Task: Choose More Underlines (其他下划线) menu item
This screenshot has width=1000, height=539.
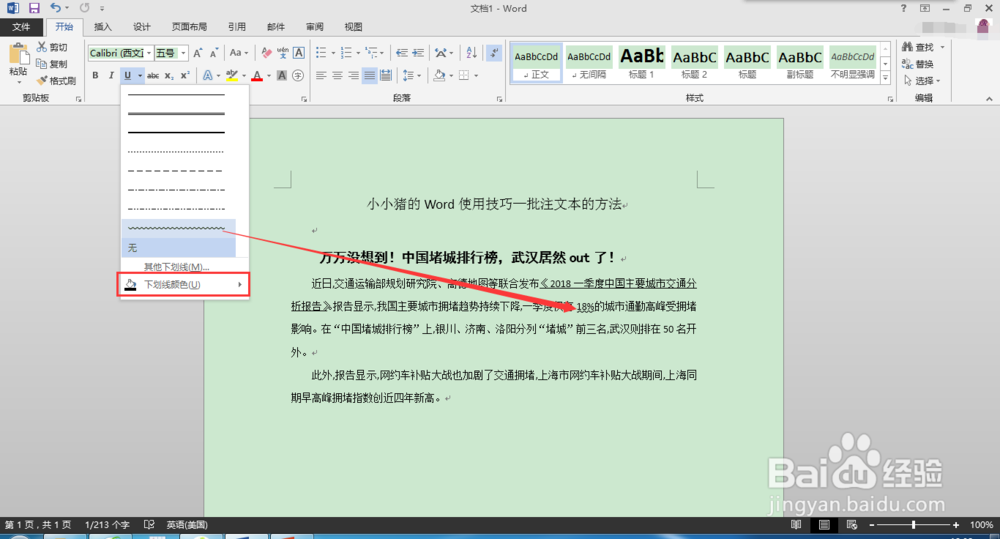Action: coord(177,267)
